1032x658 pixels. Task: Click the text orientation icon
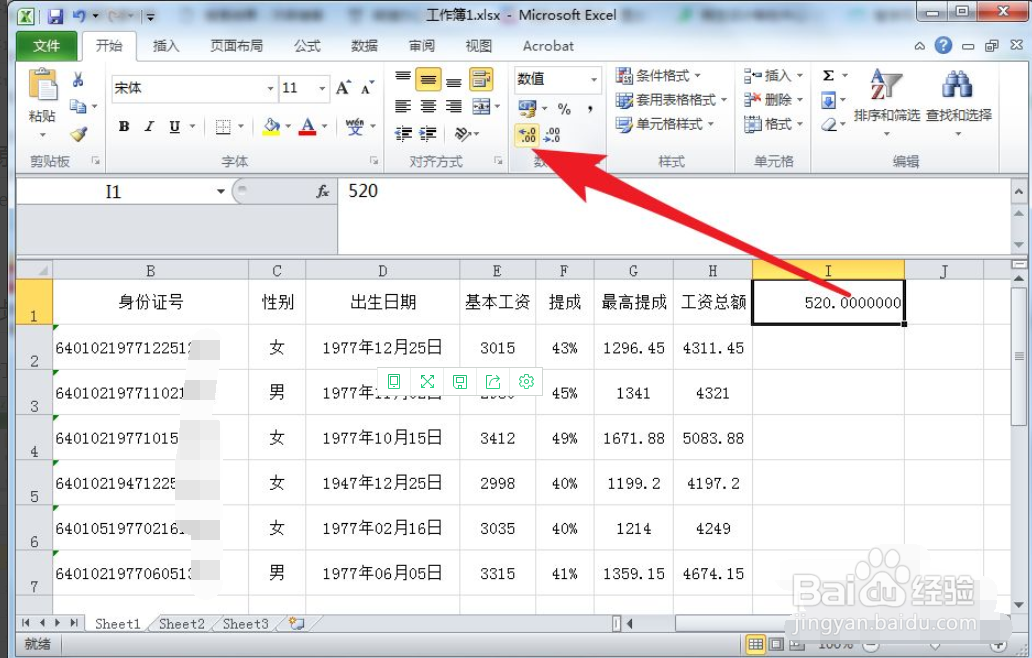tap(463, 134)
